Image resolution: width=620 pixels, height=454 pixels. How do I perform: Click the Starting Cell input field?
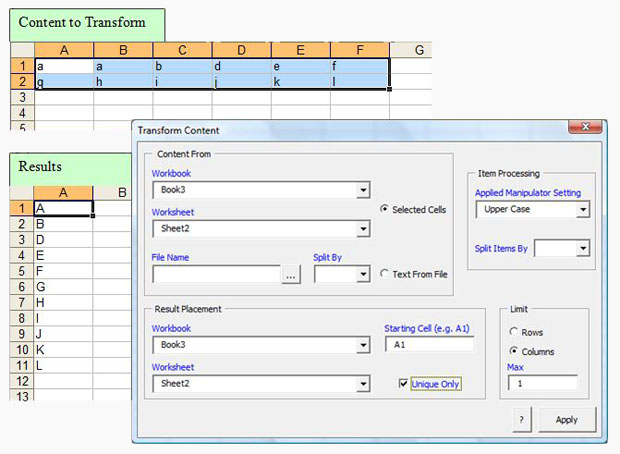[429, 345]
